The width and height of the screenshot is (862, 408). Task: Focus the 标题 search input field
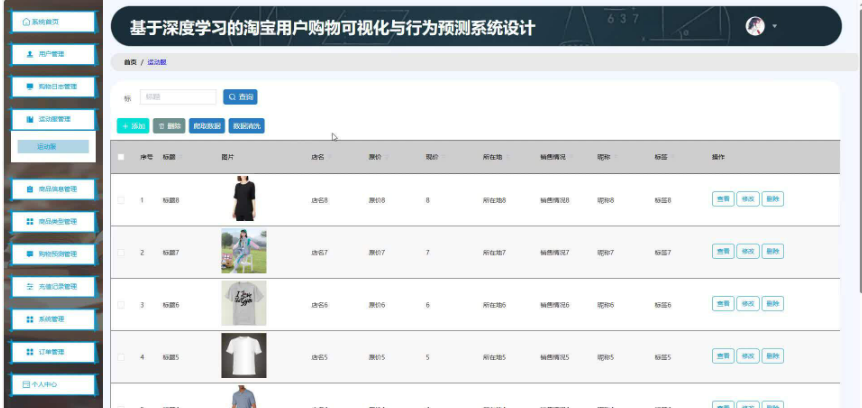[178, 97]
